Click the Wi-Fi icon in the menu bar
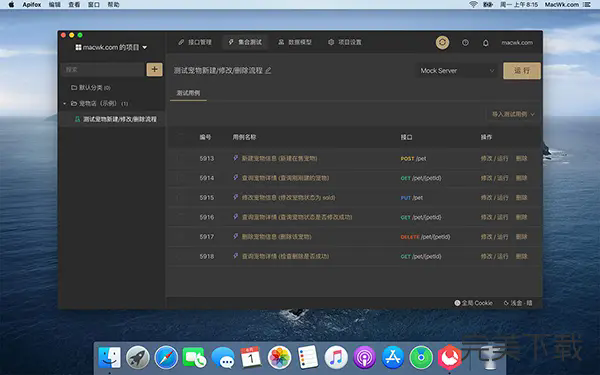The height and width of the screenshot is (375, 600). [473, 5]
